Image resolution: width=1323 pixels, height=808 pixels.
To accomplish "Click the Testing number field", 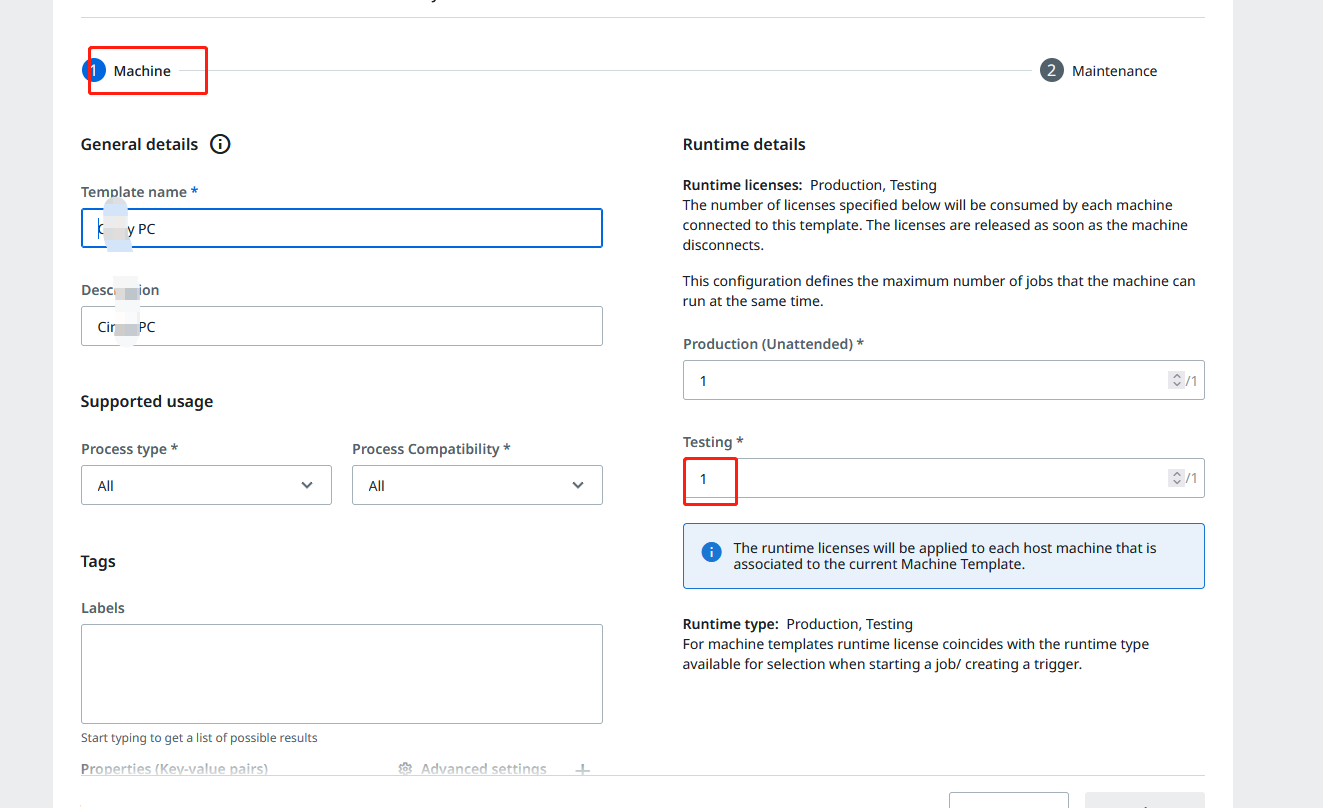I will coord(943,478).
